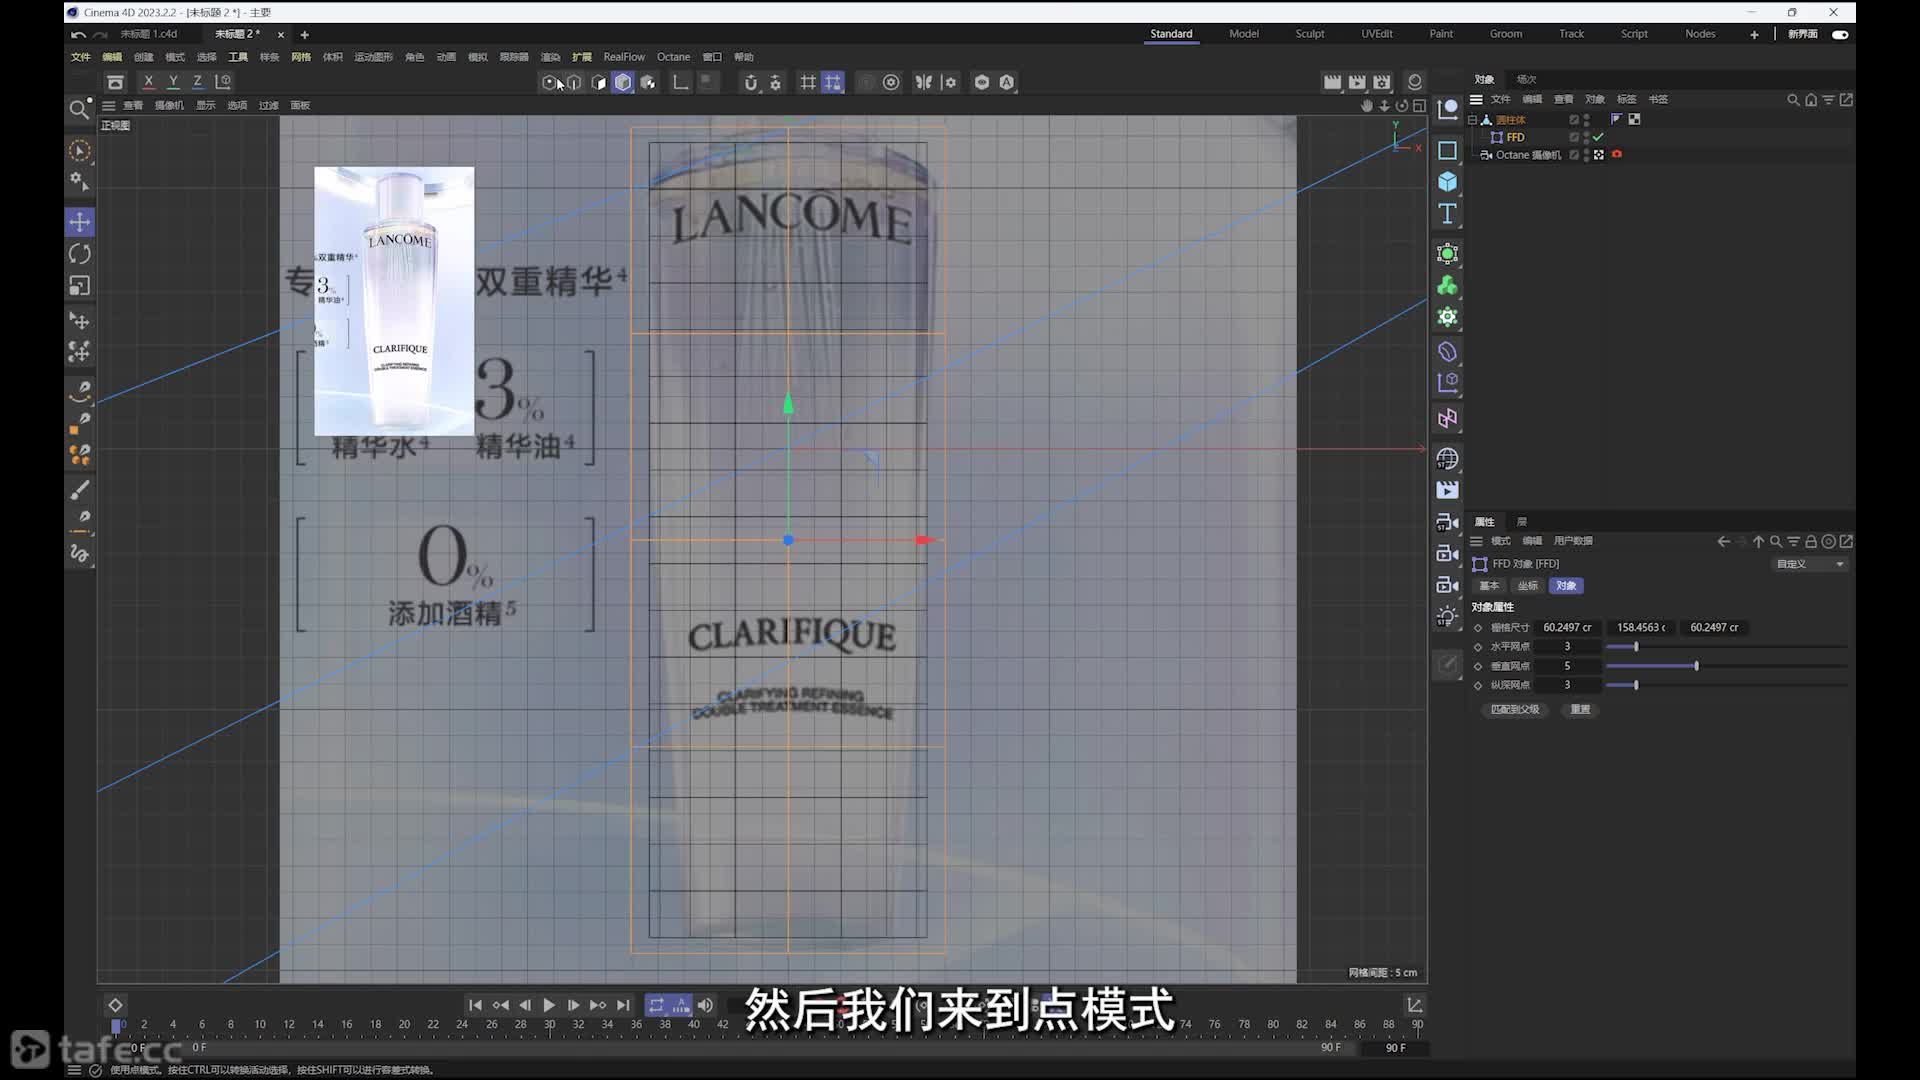
Task: Open the Rectangle spline tool
Action: click(1447, 150)
